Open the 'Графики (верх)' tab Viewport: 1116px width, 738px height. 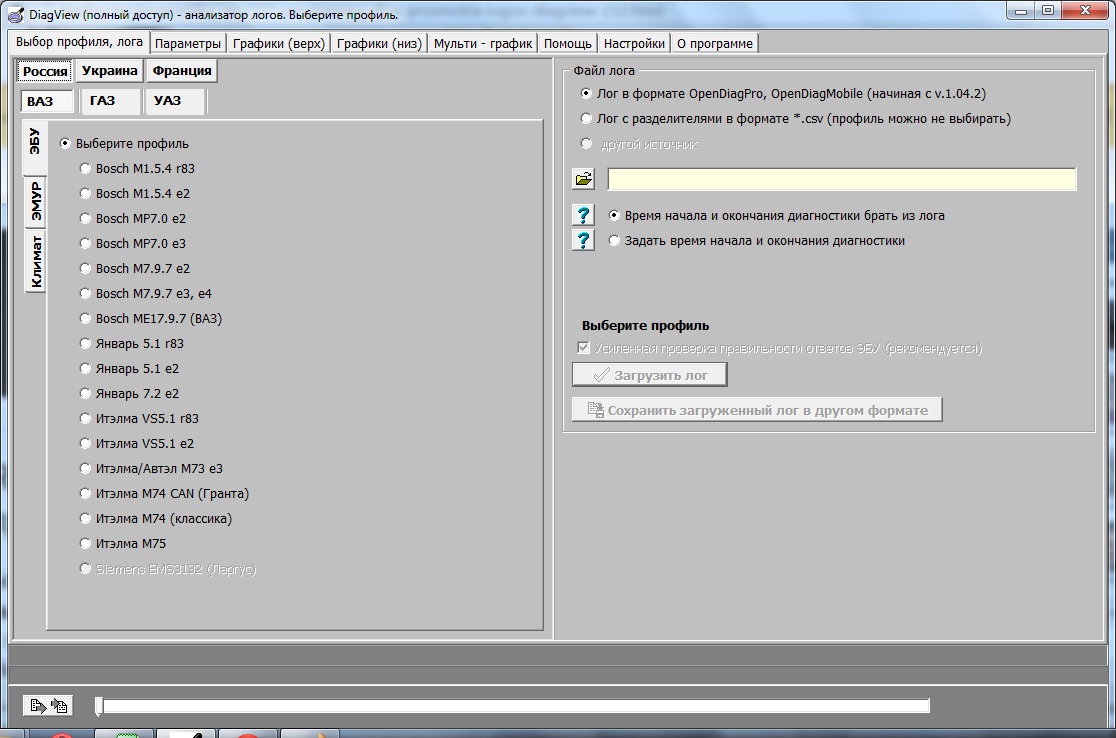click(279, 43)
